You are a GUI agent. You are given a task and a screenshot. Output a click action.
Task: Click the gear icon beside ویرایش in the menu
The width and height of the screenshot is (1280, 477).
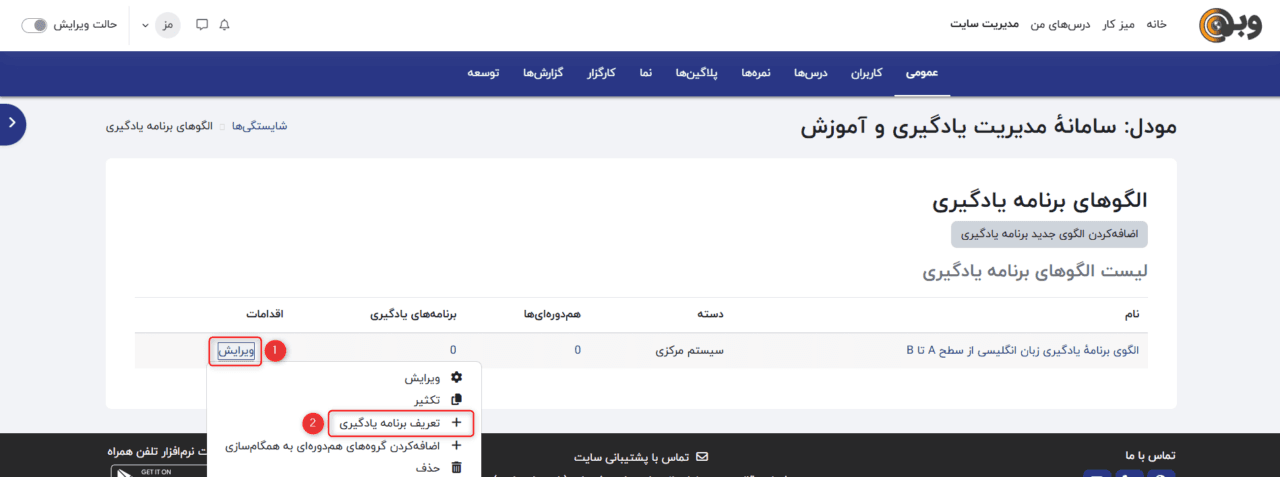tap(457, 378)
